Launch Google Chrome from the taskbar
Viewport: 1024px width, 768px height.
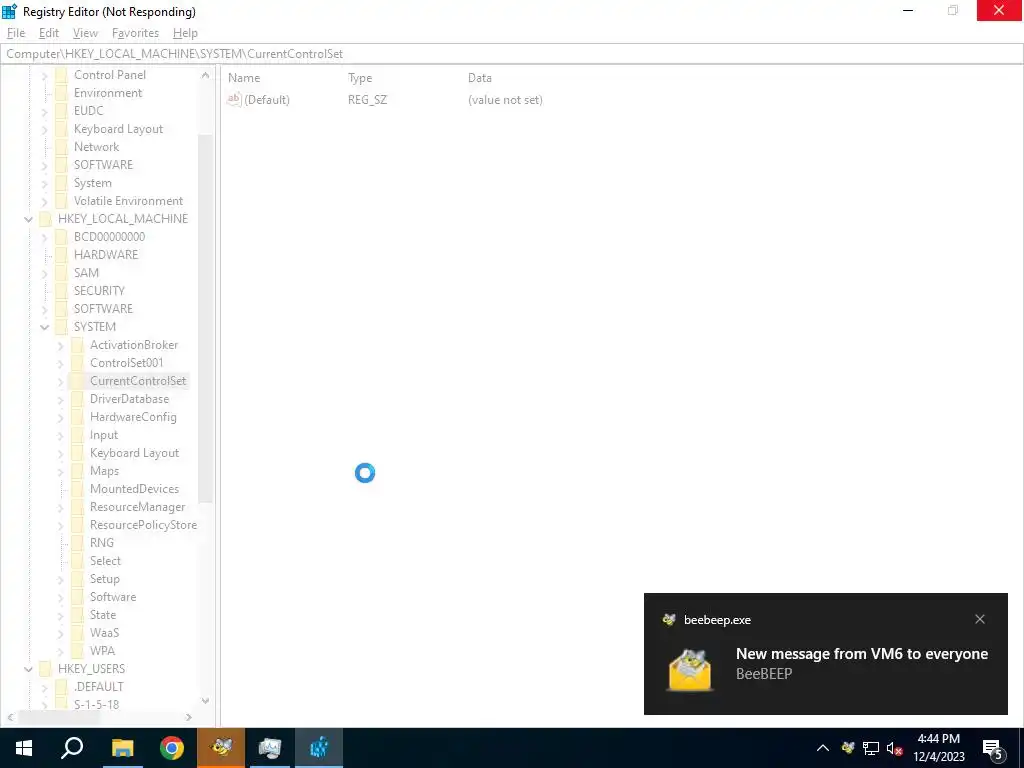tap(172, 748)
